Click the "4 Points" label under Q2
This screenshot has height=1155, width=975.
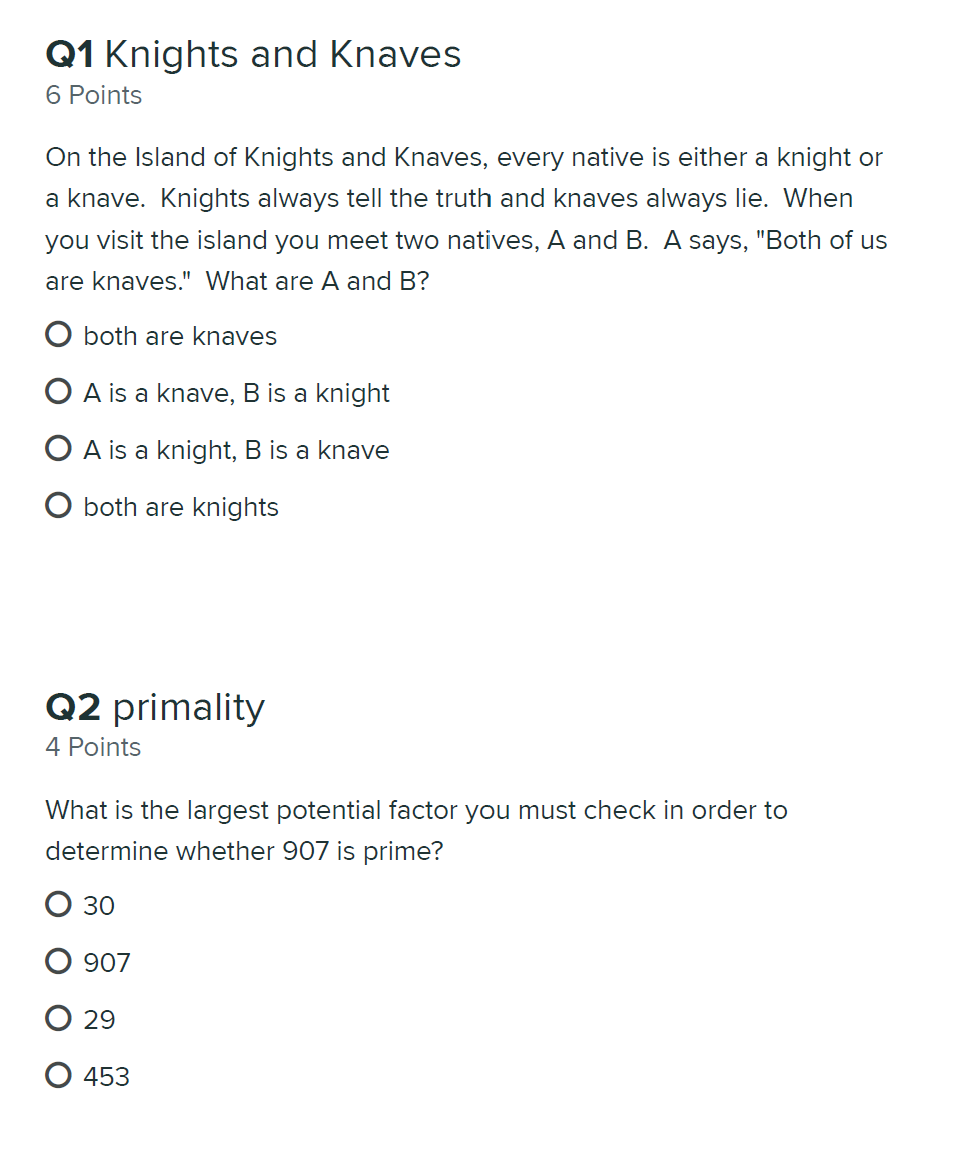coord(93,747)
